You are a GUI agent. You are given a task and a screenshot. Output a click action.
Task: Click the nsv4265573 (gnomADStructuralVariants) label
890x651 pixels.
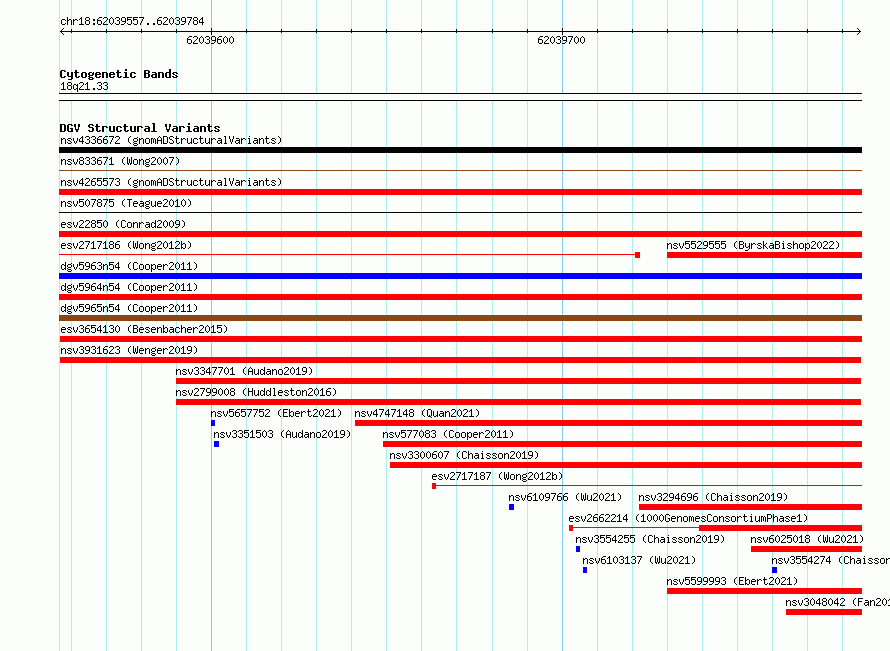pos(171,182)
